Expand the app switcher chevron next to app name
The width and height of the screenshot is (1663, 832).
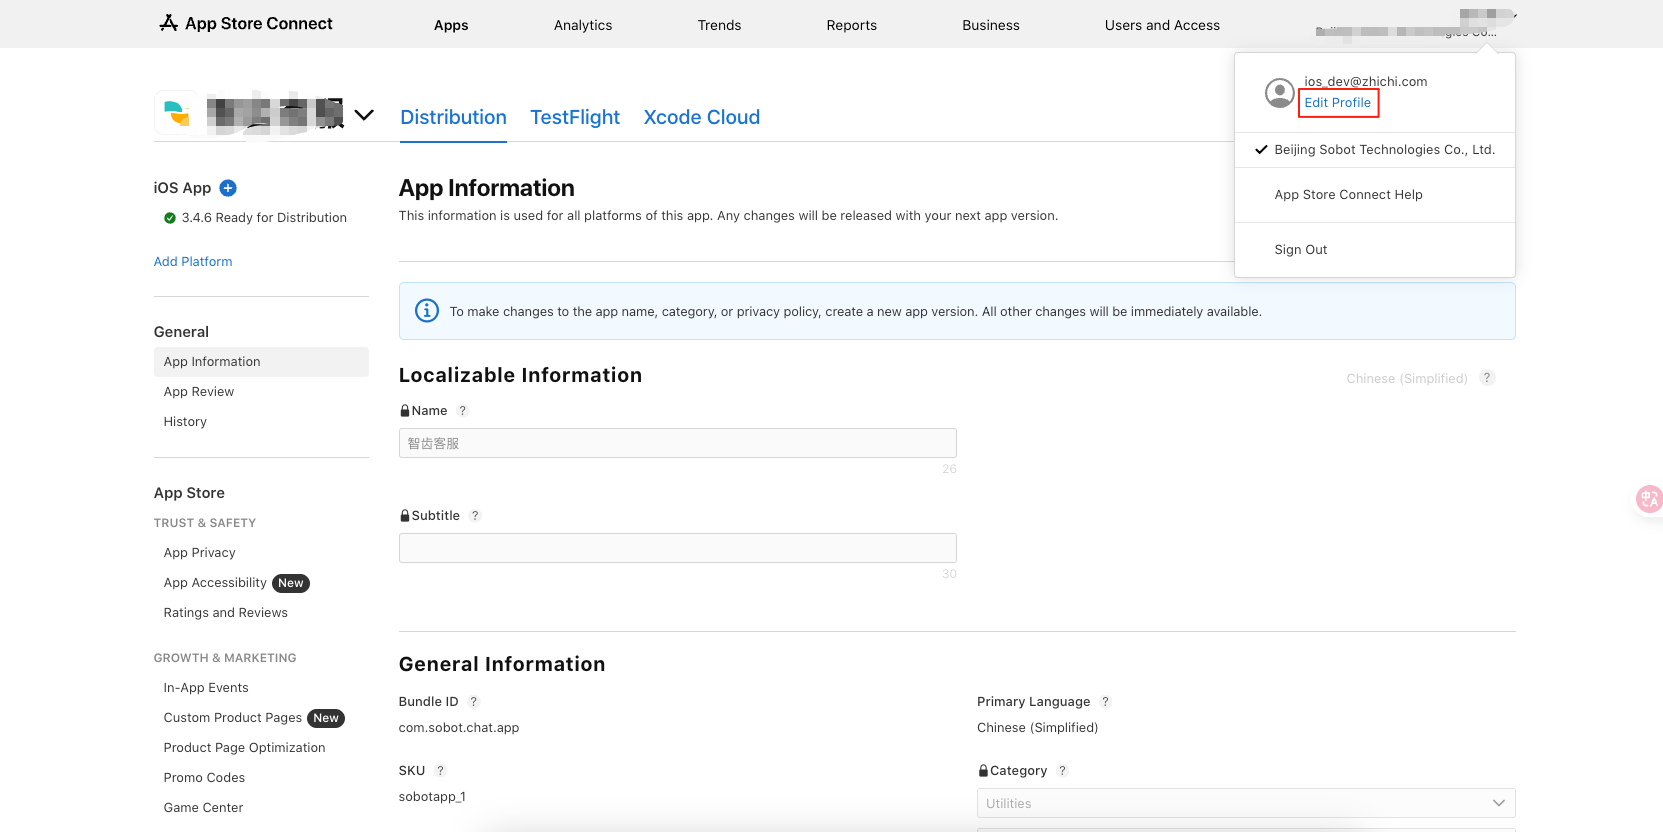point(364,115)
